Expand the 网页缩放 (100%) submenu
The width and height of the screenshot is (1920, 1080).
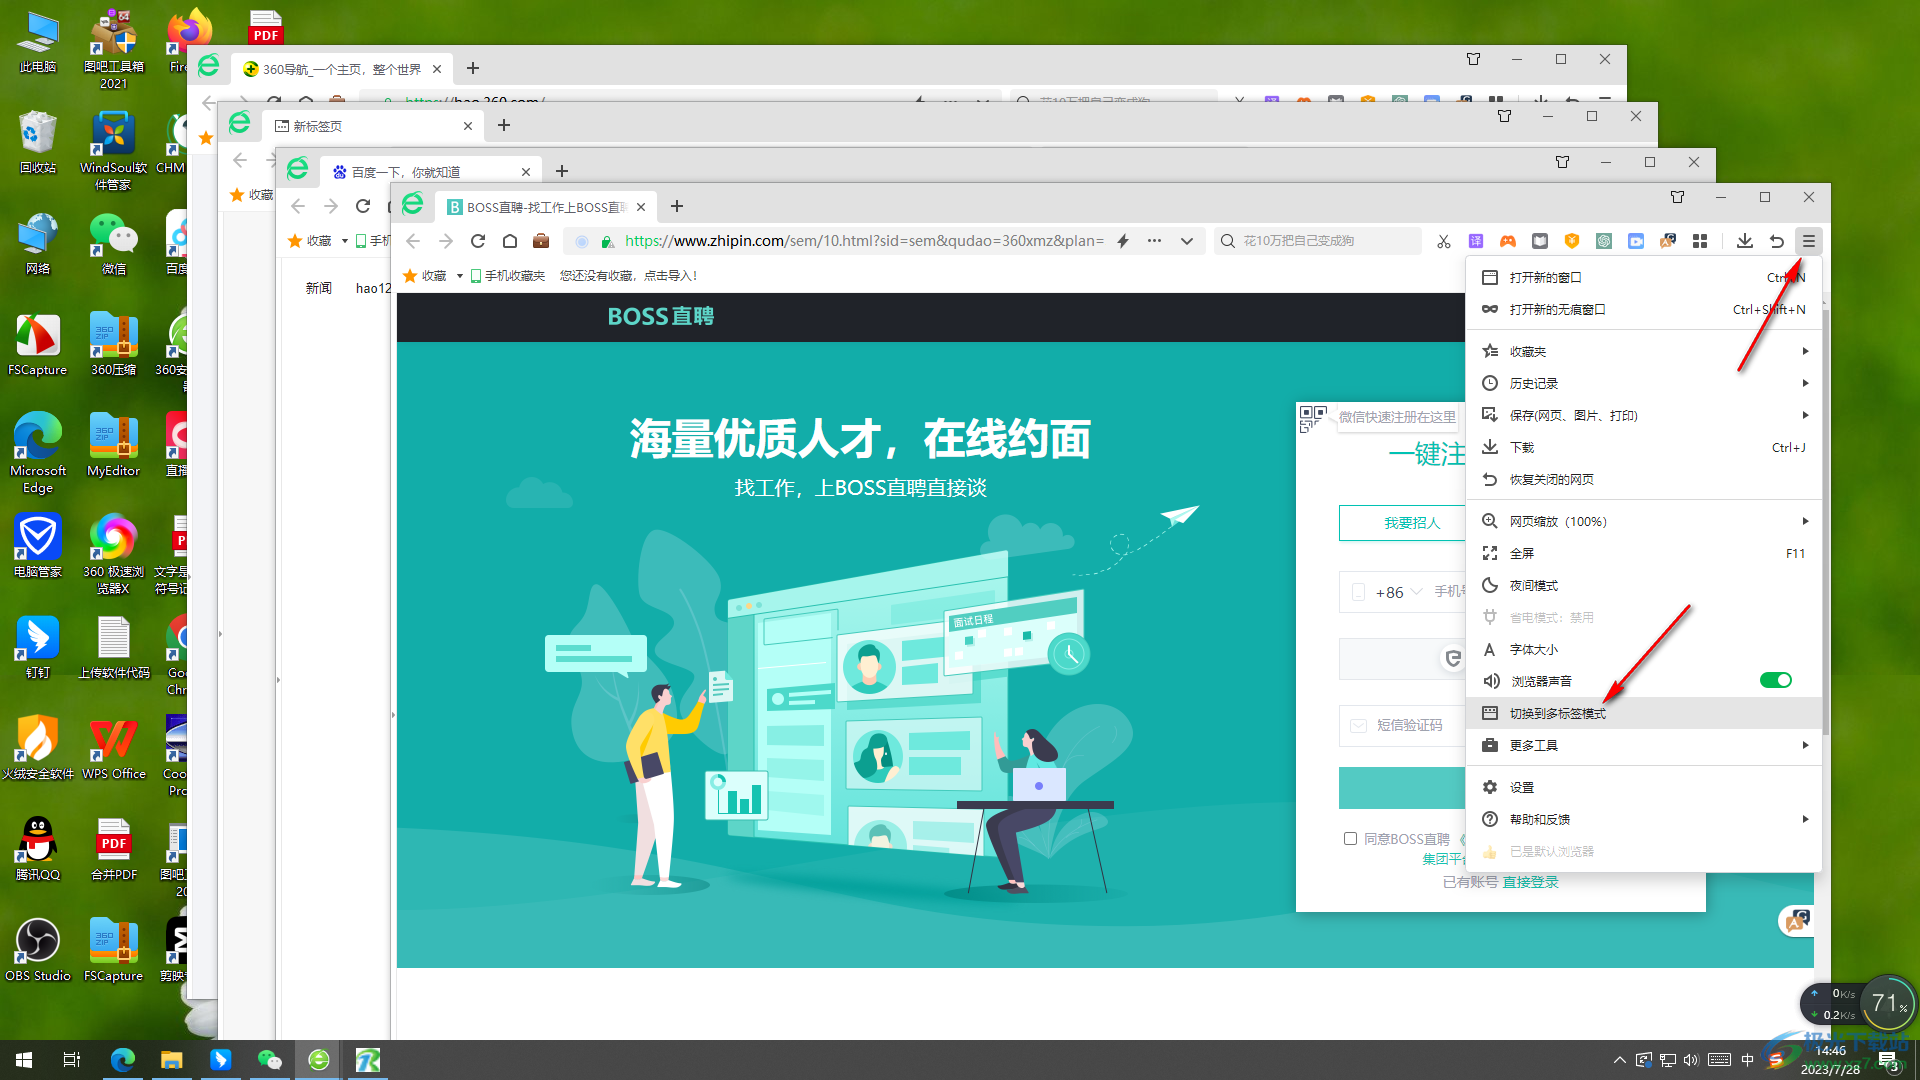point(1644,521)
